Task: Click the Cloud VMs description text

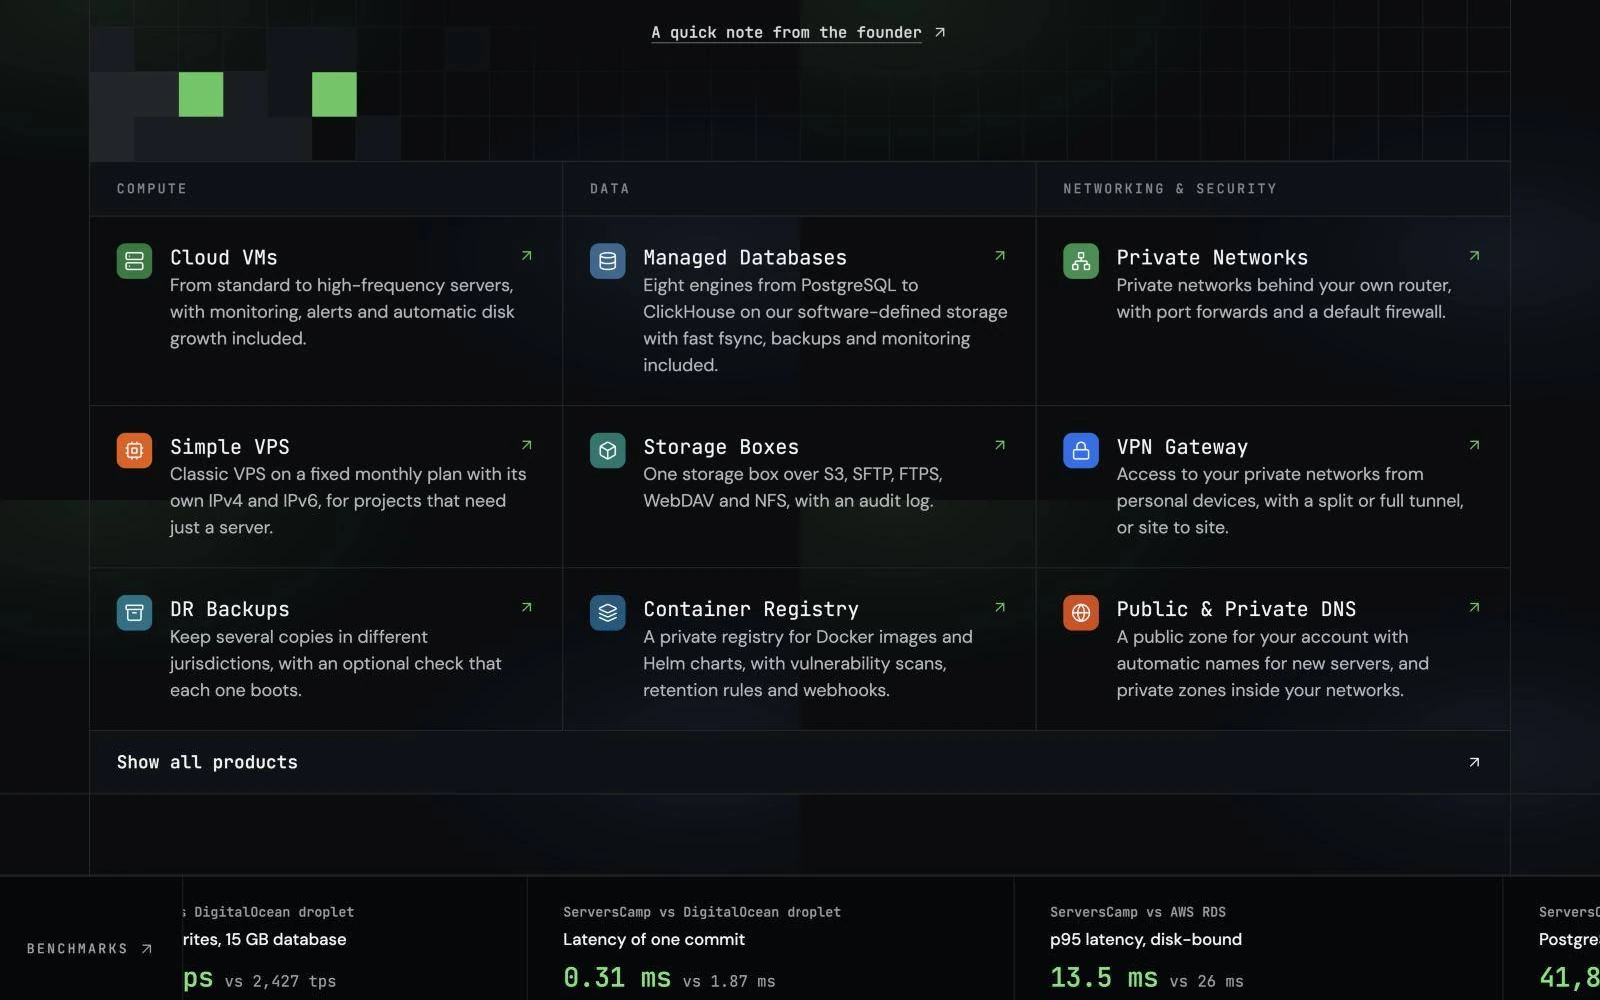Action: coord(342,312)
